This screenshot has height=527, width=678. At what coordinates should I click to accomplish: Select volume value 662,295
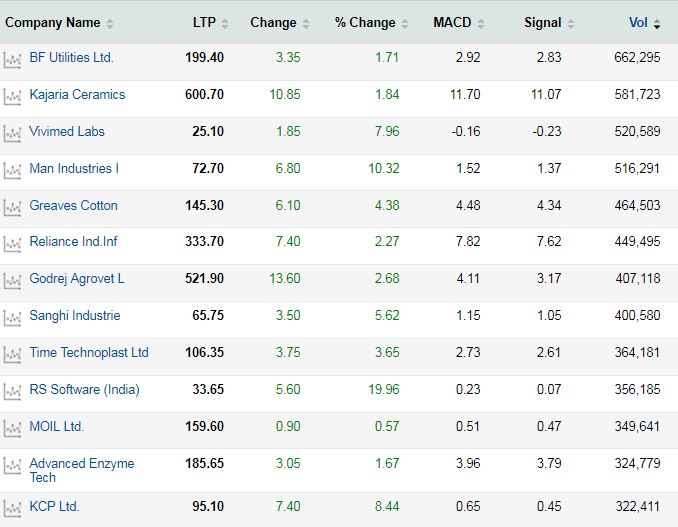tap(637, 57)
